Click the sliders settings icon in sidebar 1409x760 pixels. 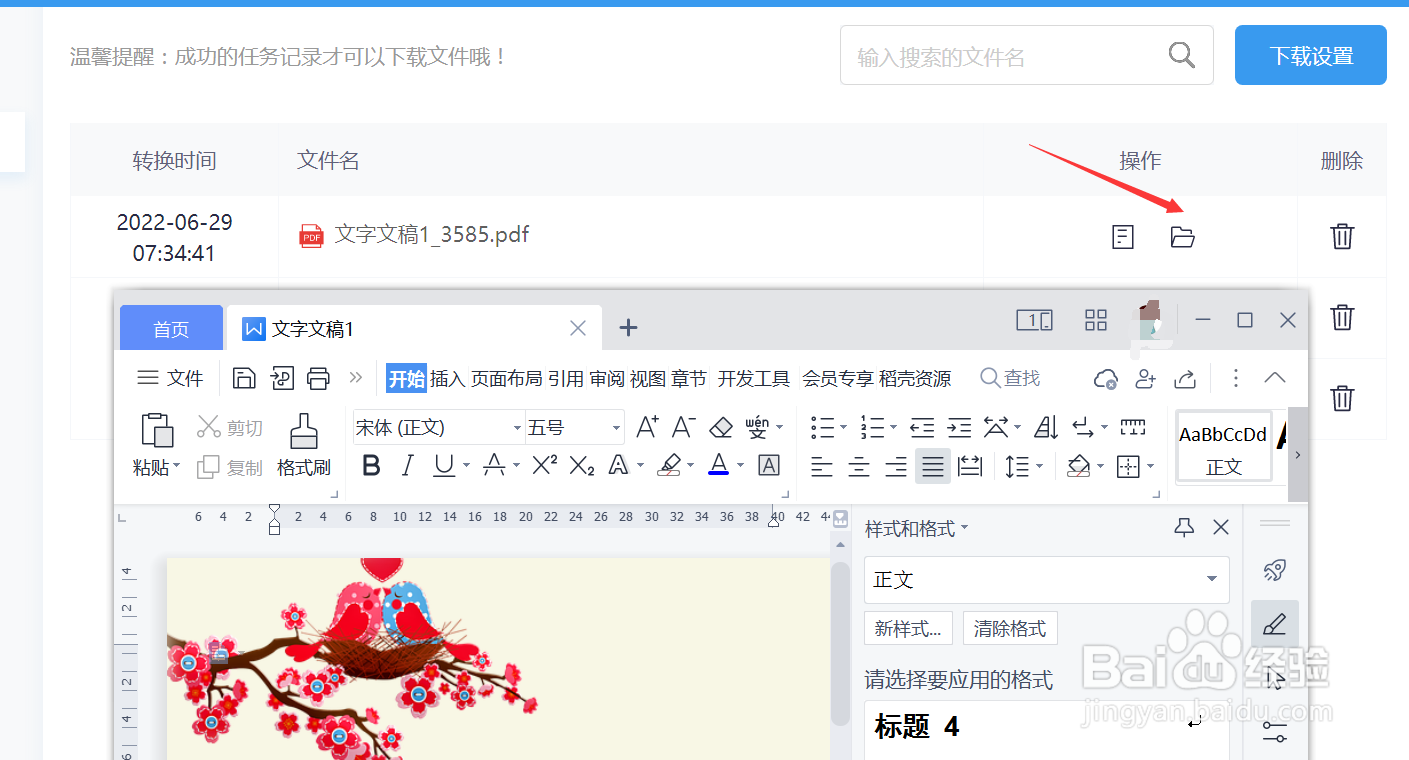[1275, 732]
